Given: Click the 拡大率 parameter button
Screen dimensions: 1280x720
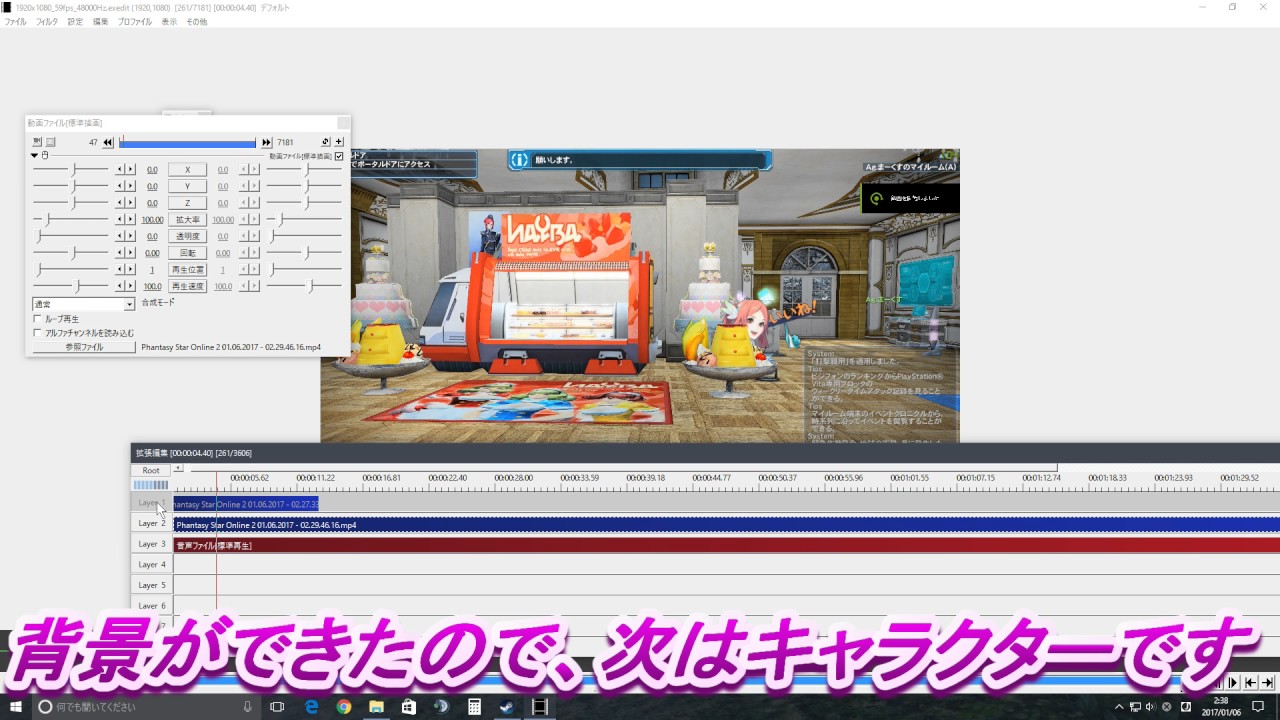Looking at the screenshot, I should tap(187, 220).
